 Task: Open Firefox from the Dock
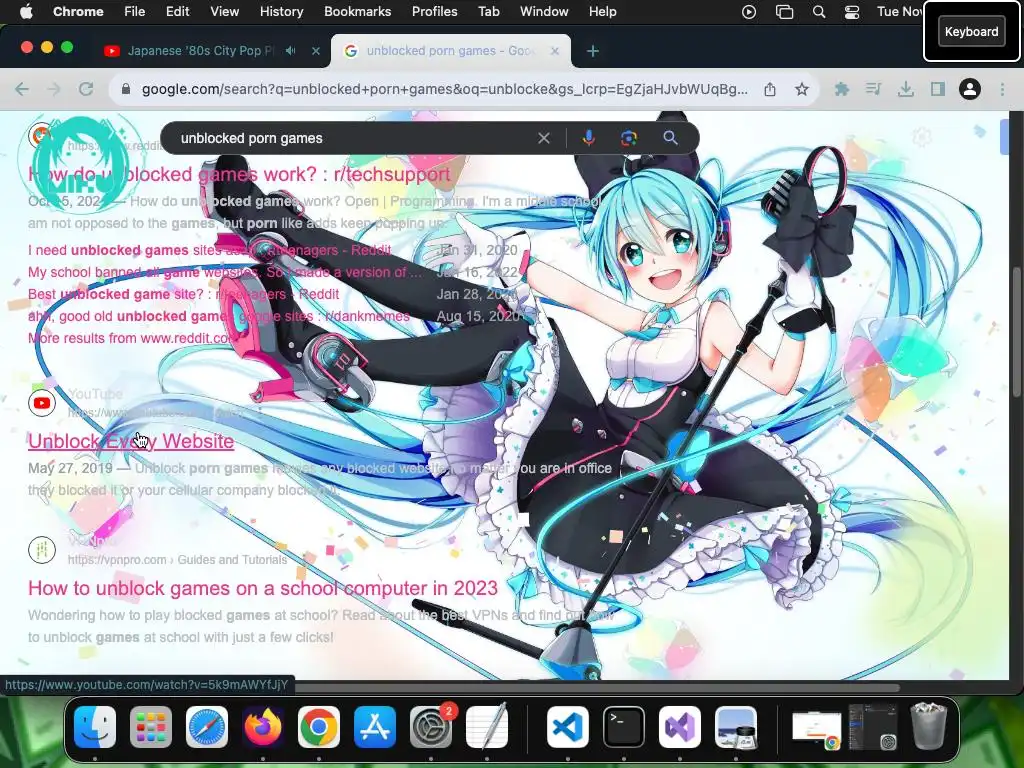click(263, 727)
